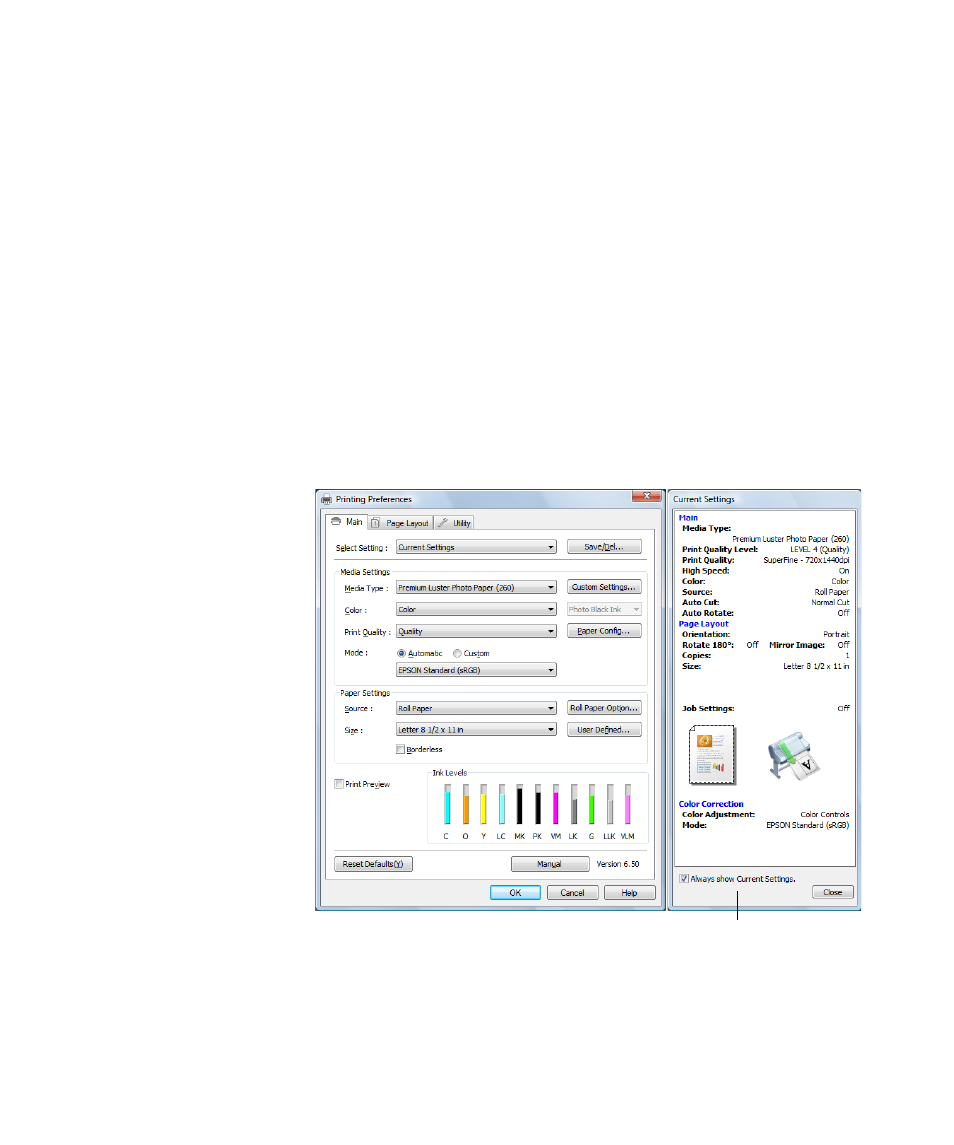Screen dimensions: 954x1145
Task: Select the Custom mode radio button
Action: click(458, 653)
